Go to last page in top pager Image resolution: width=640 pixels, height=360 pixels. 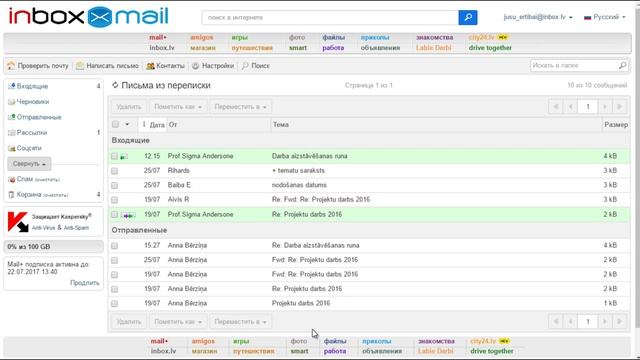[619, 107]
